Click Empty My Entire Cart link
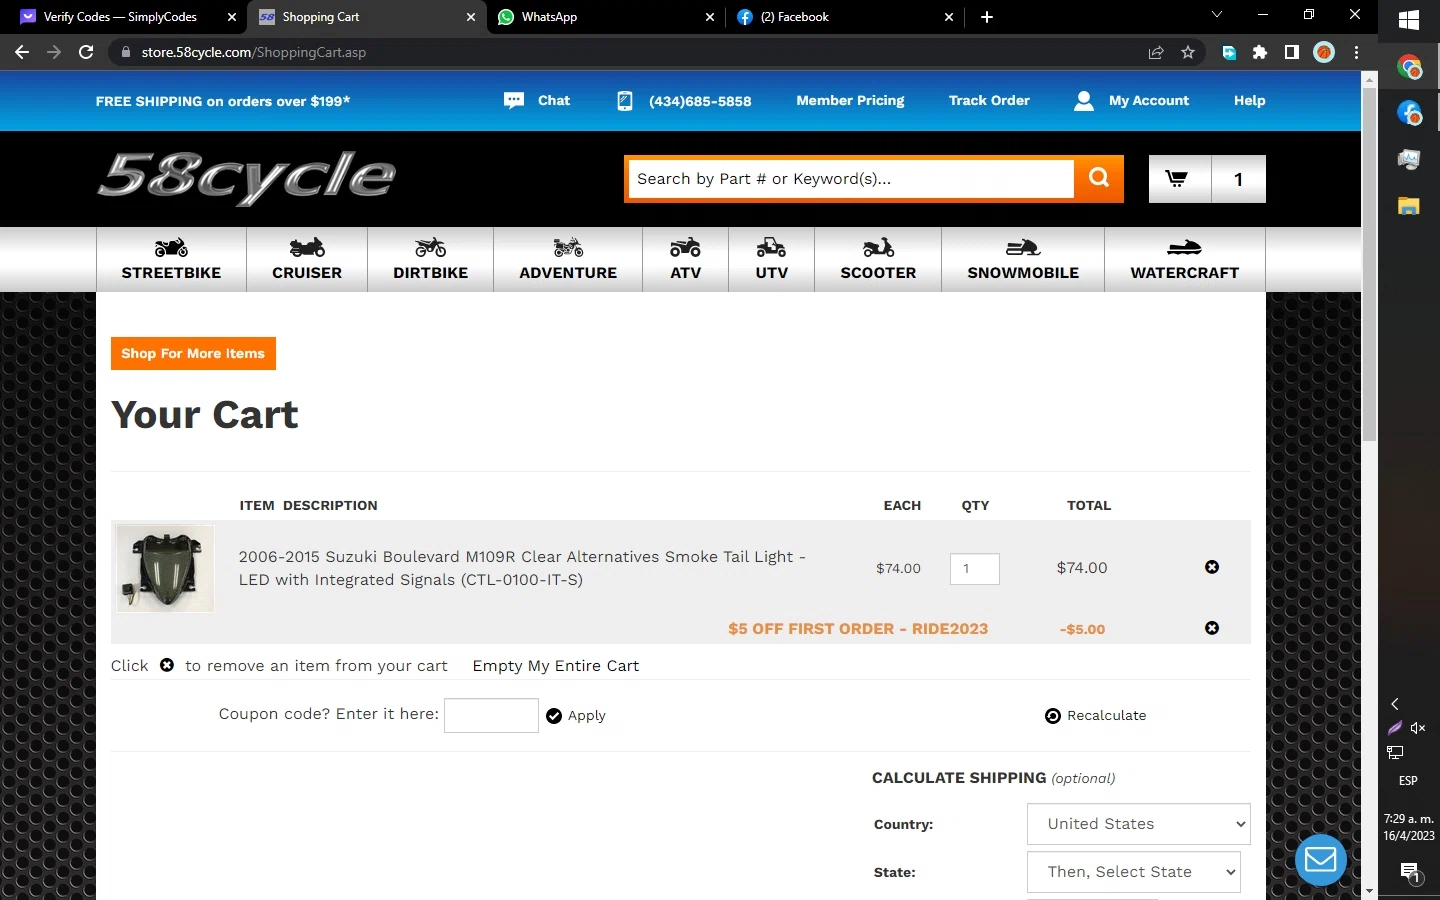 pos(556,666)
